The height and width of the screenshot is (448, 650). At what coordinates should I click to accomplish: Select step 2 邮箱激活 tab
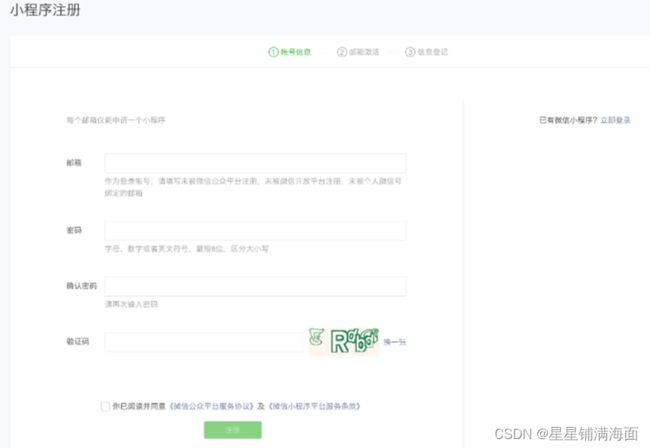pos(358,52)
